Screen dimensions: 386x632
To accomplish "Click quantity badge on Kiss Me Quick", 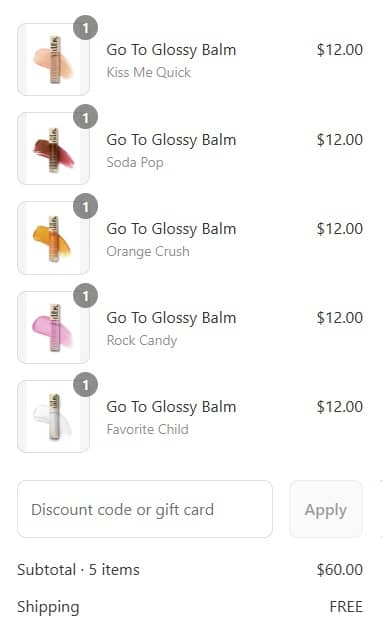I will click(85, 28).
